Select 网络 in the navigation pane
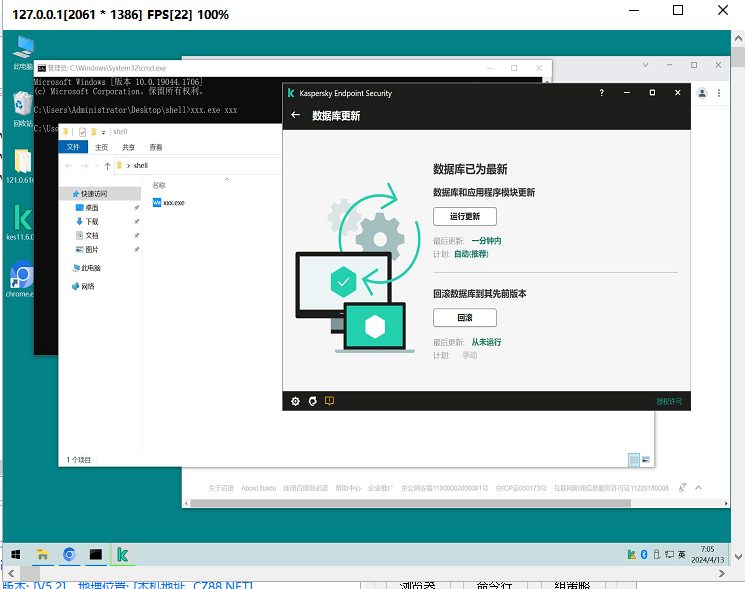 tap(88, 286)
